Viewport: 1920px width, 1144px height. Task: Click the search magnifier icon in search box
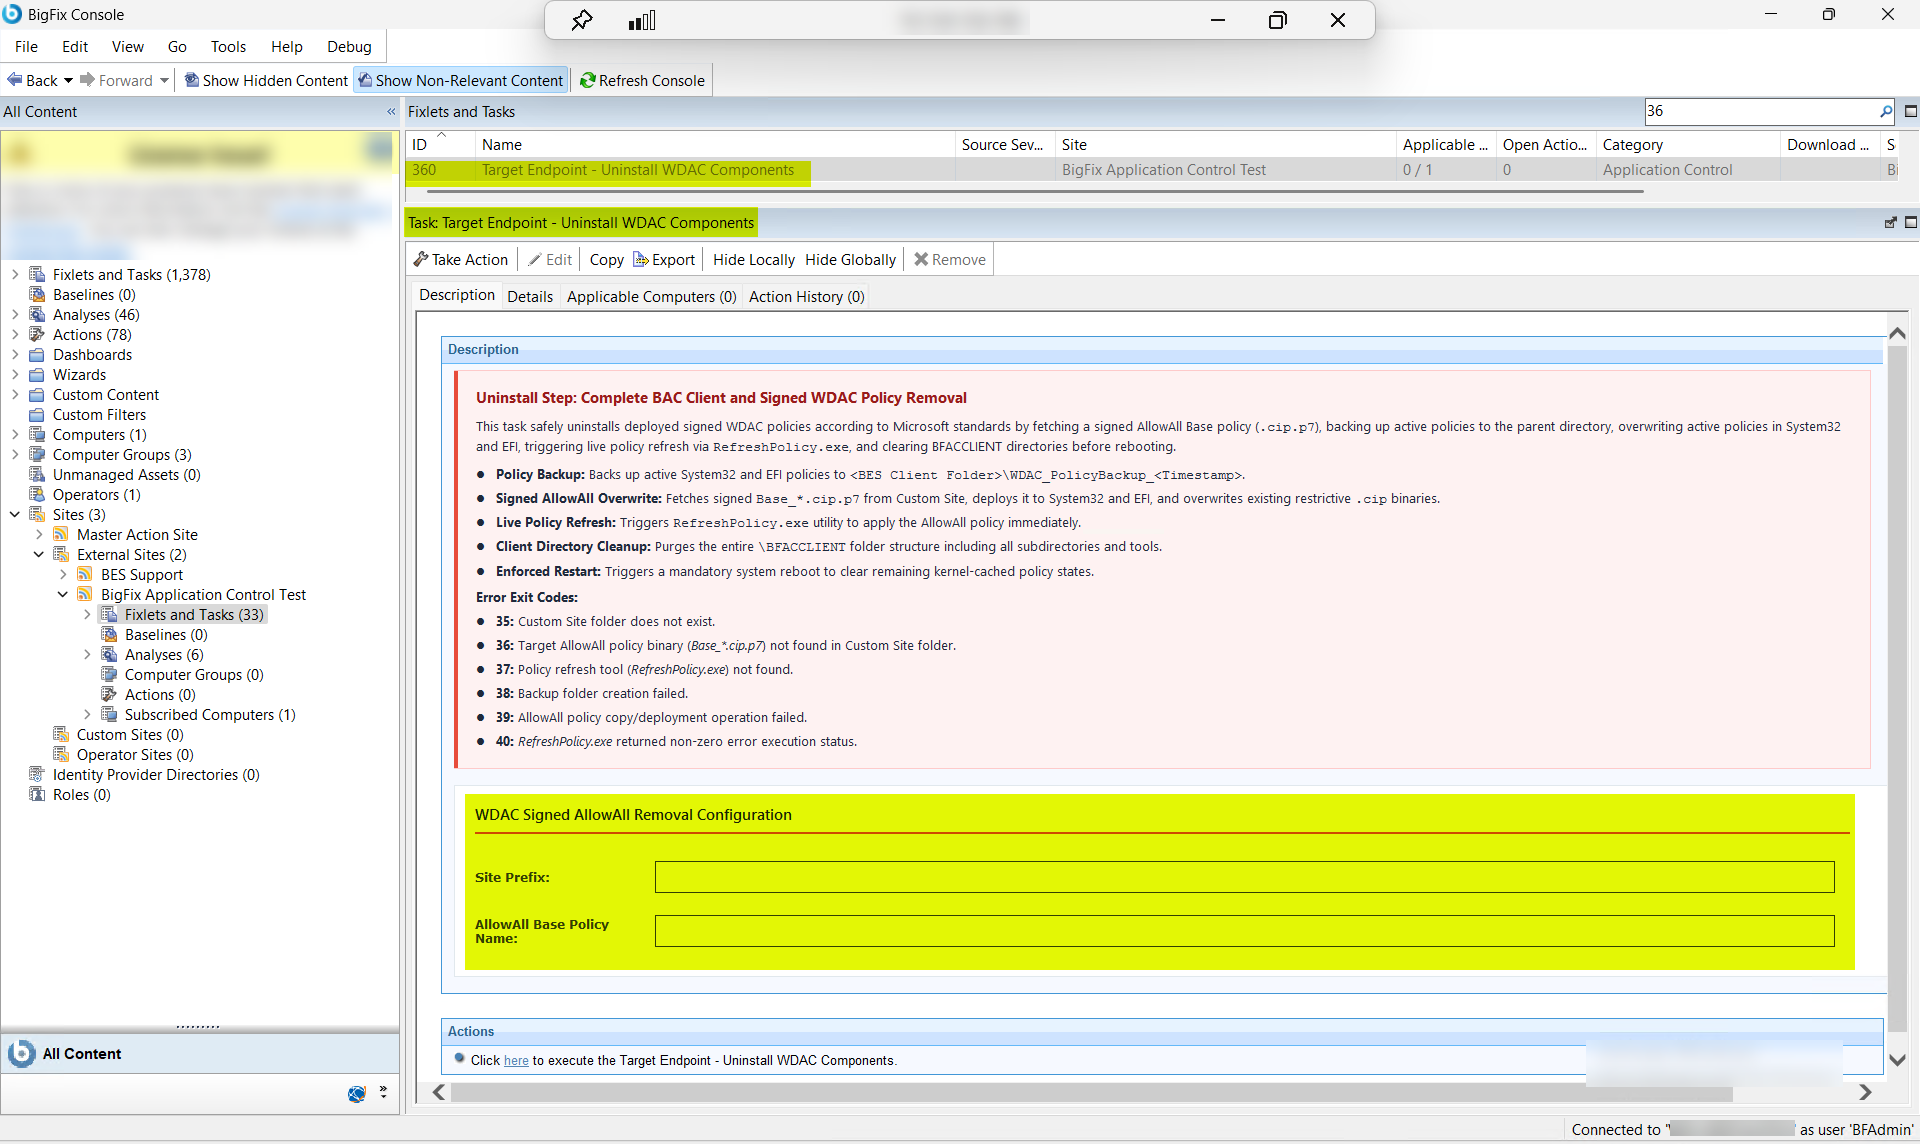1886,111
